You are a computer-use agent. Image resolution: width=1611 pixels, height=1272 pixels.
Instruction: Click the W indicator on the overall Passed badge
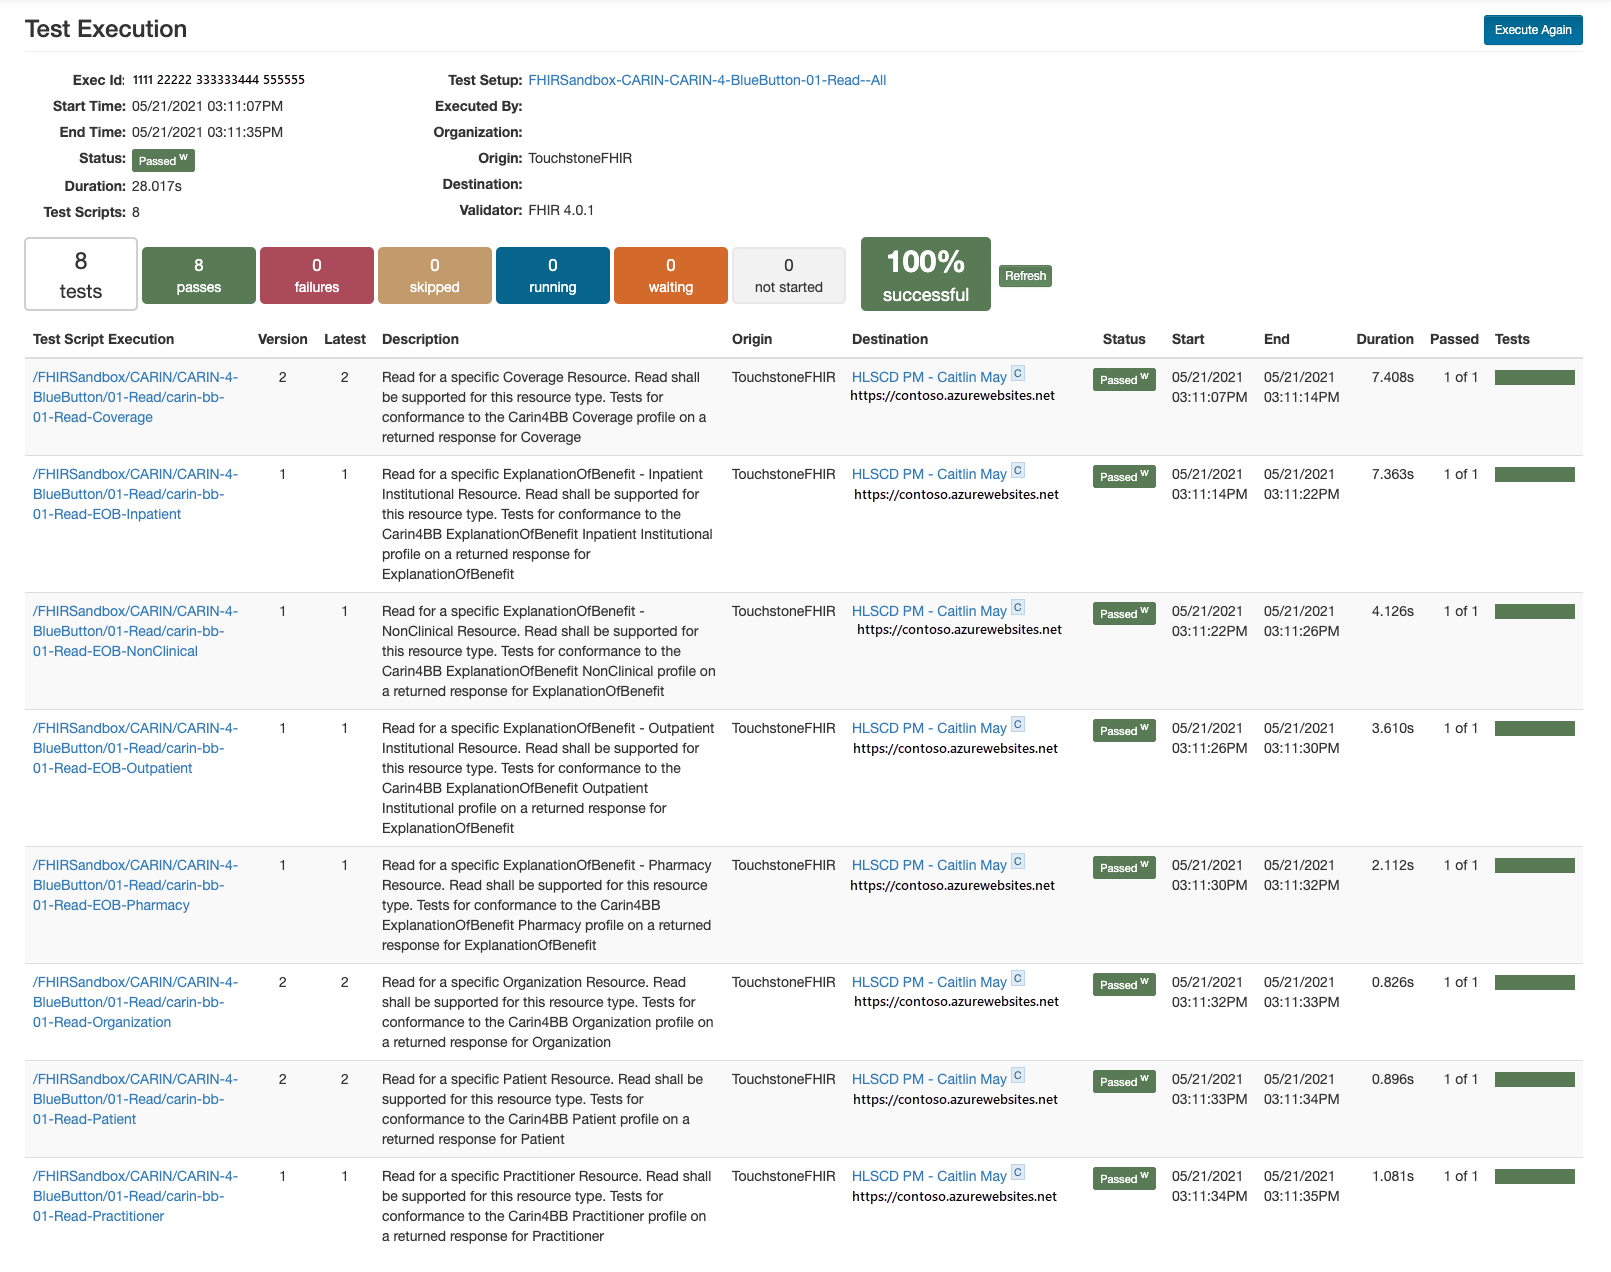[x=183, y=155]
